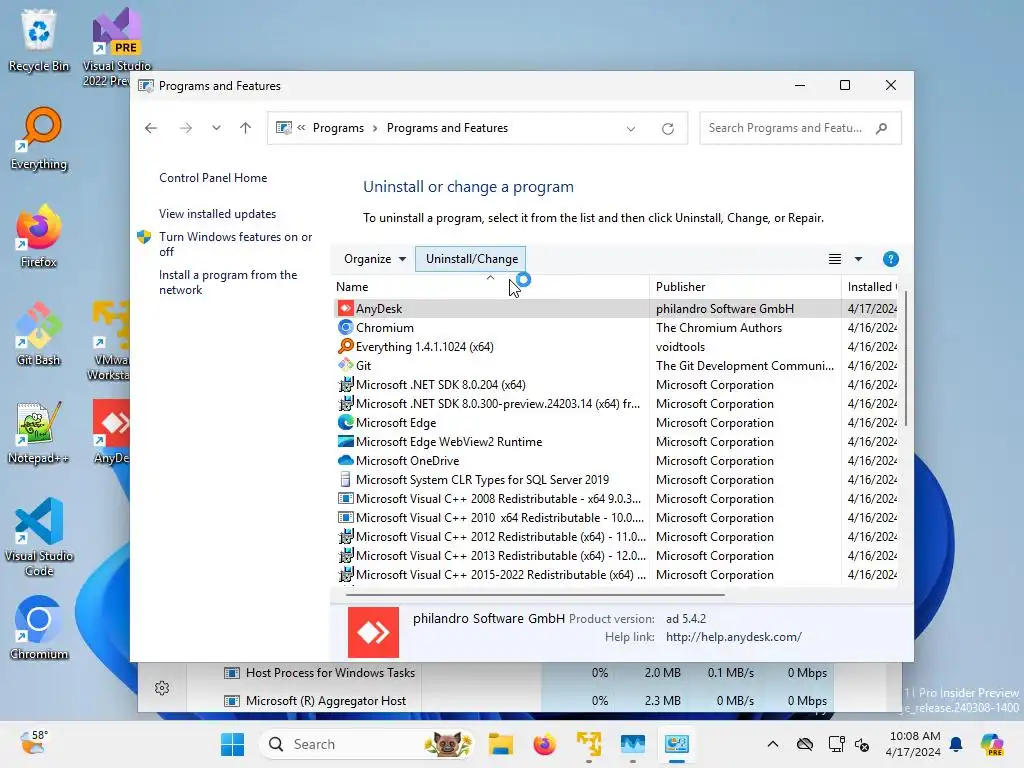Click the AnyDesk icon in program list
Screen dimensions: 1024x768
pos(345,308)
